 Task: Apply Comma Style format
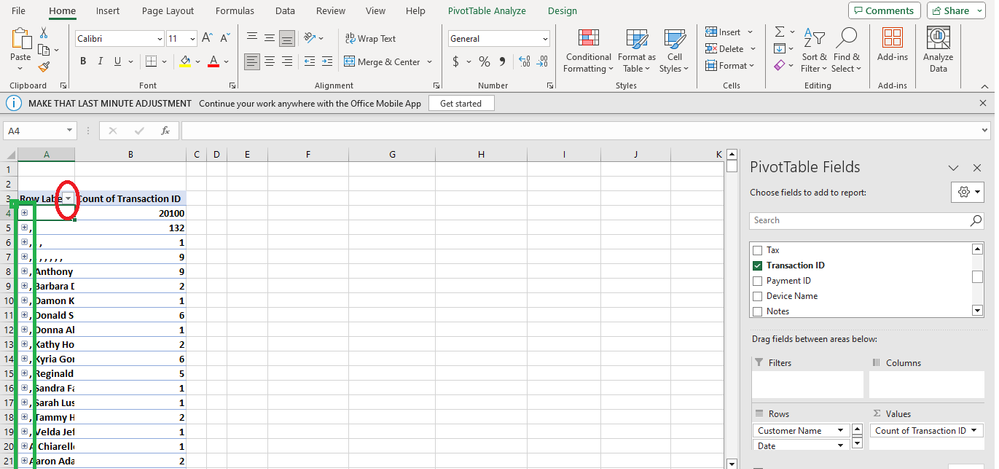(502, 62)
